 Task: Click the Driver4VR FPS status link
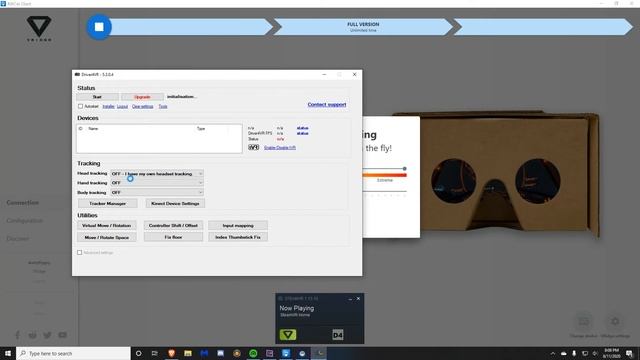point(302,133)
